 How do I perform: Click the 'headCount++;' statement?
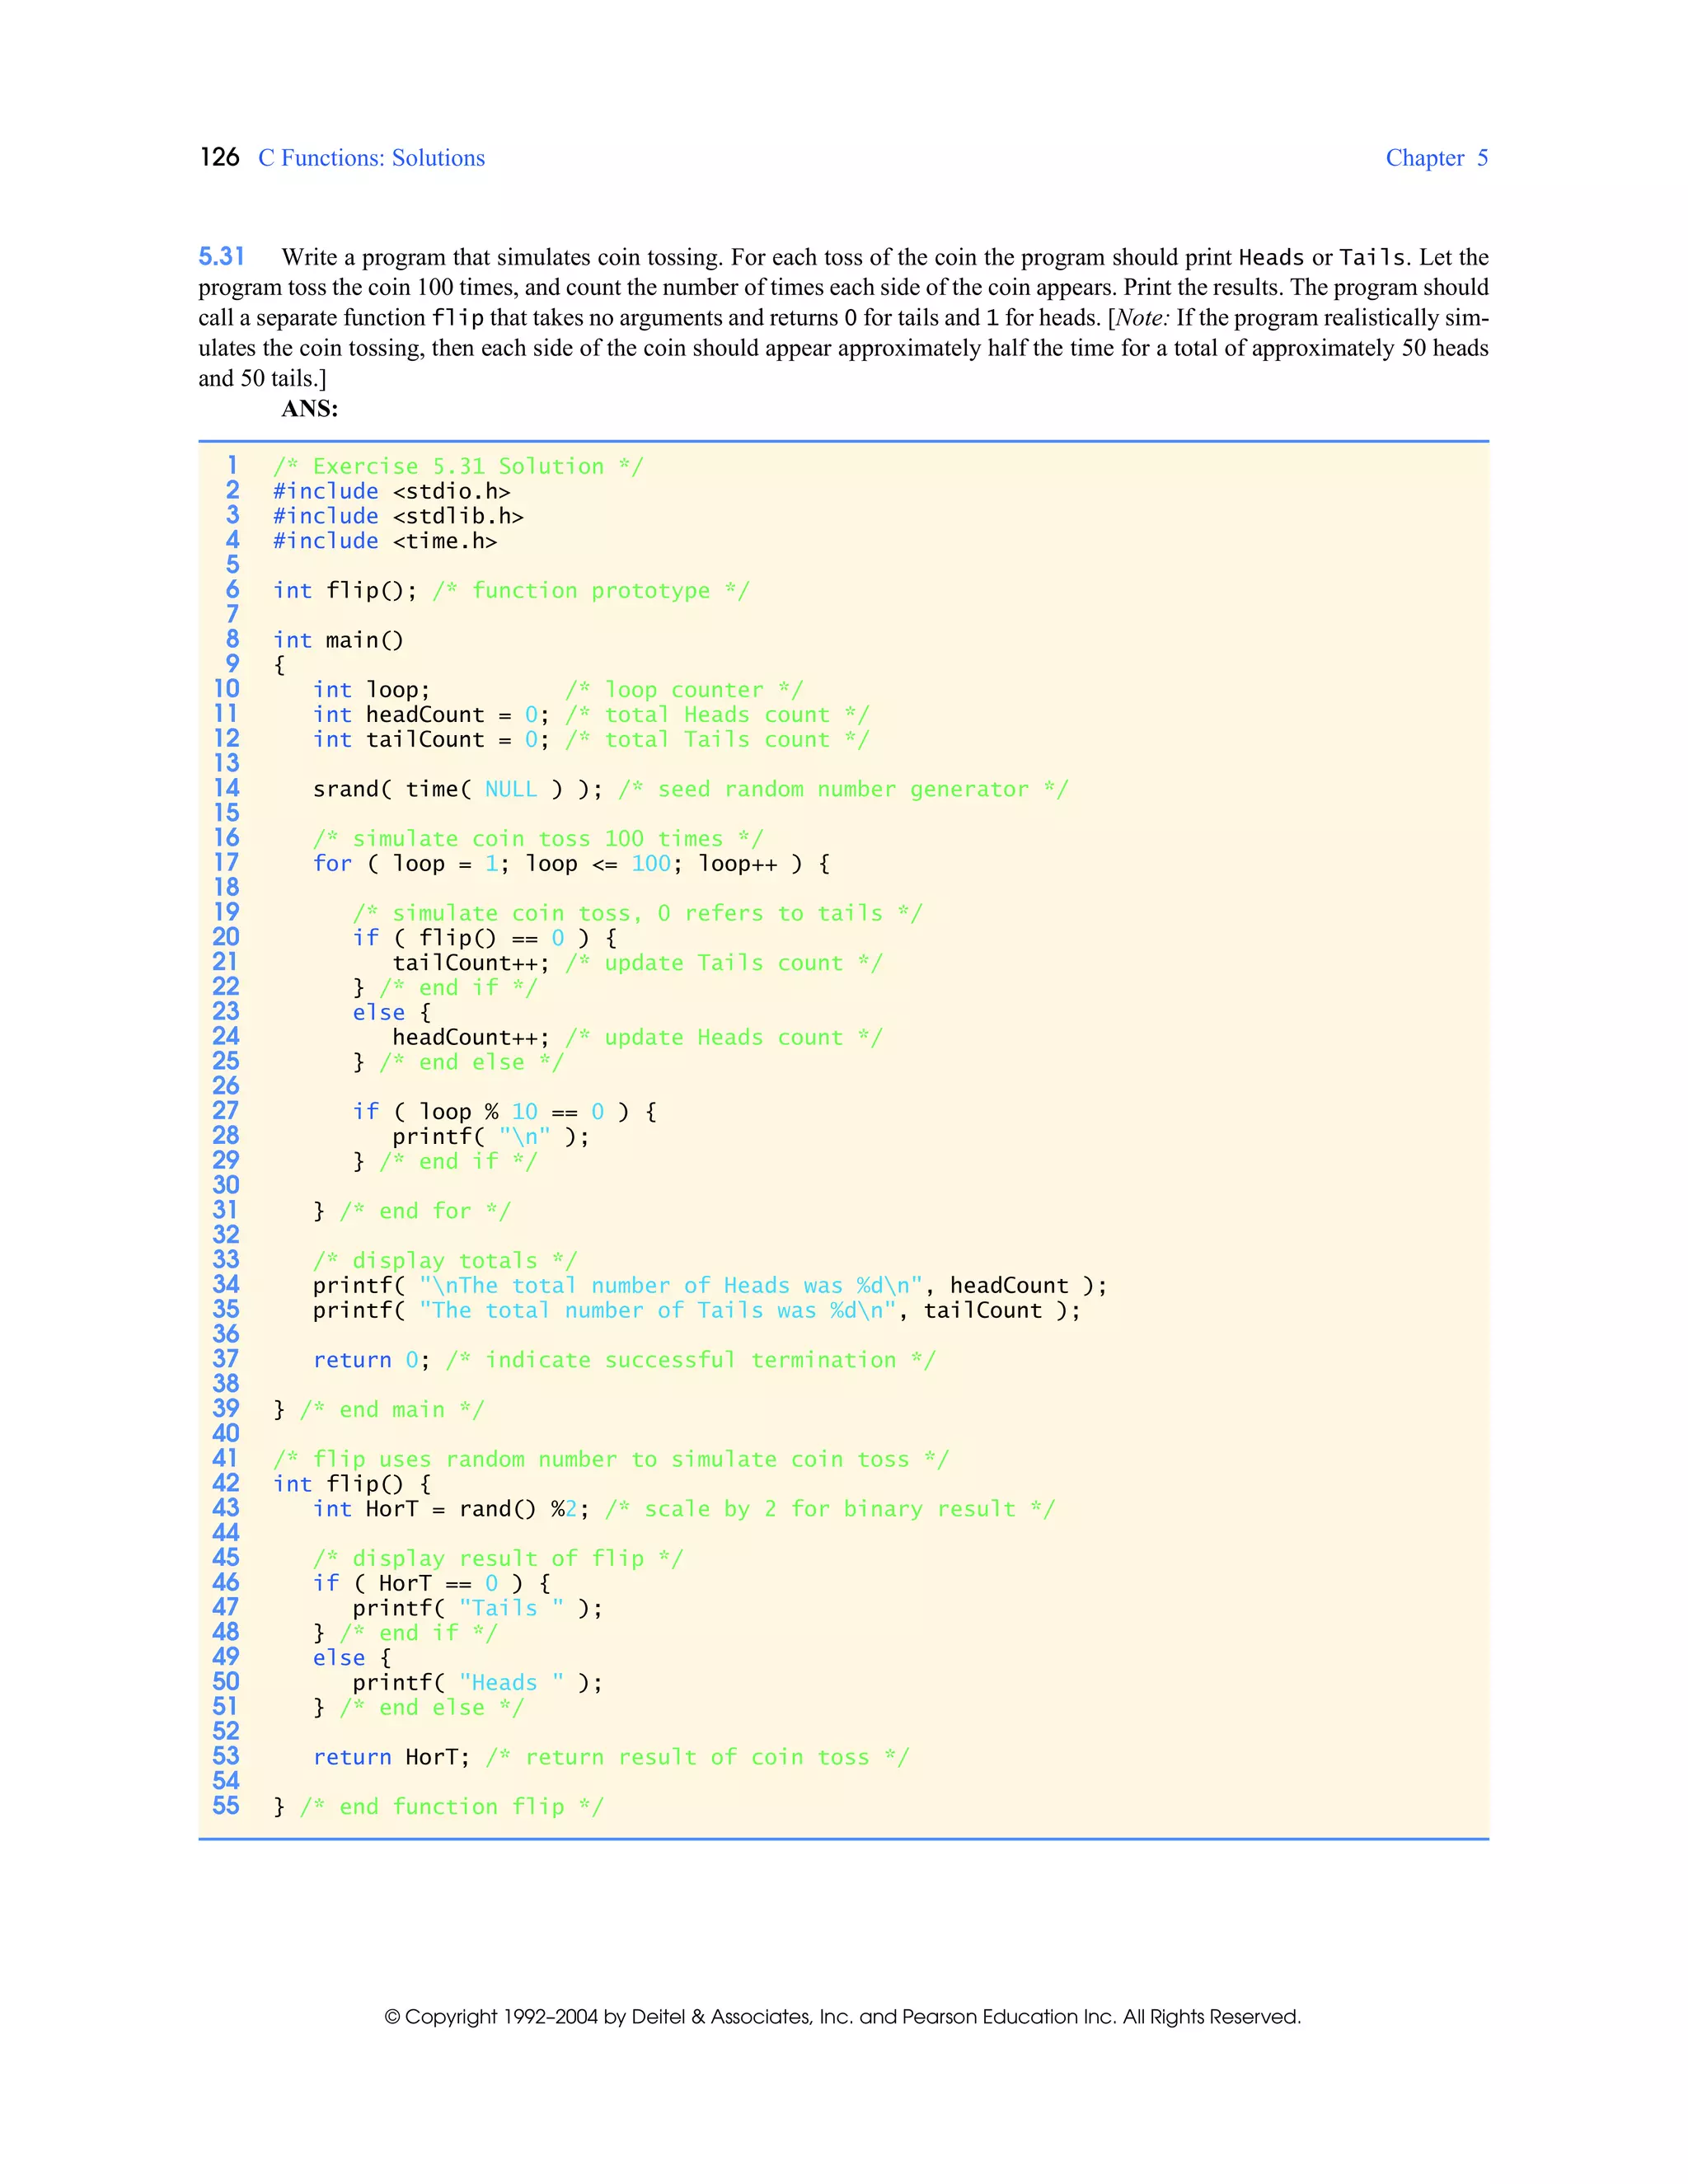point(471,1038)
